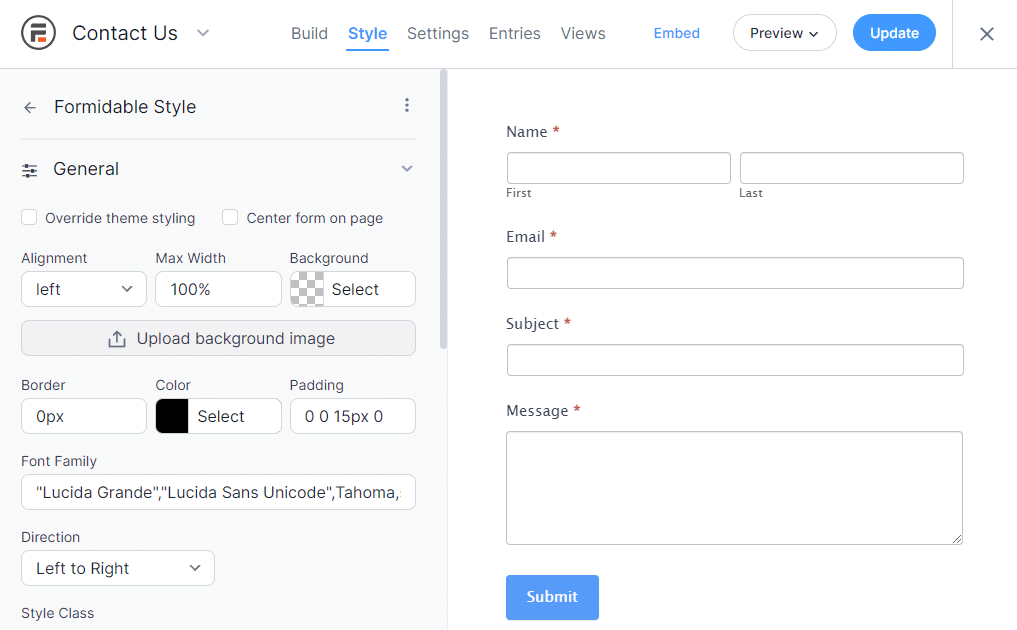Open the Alignment dropdown
The height and width of the screenshot is (630, 1017).
click(x=84, y=289)
